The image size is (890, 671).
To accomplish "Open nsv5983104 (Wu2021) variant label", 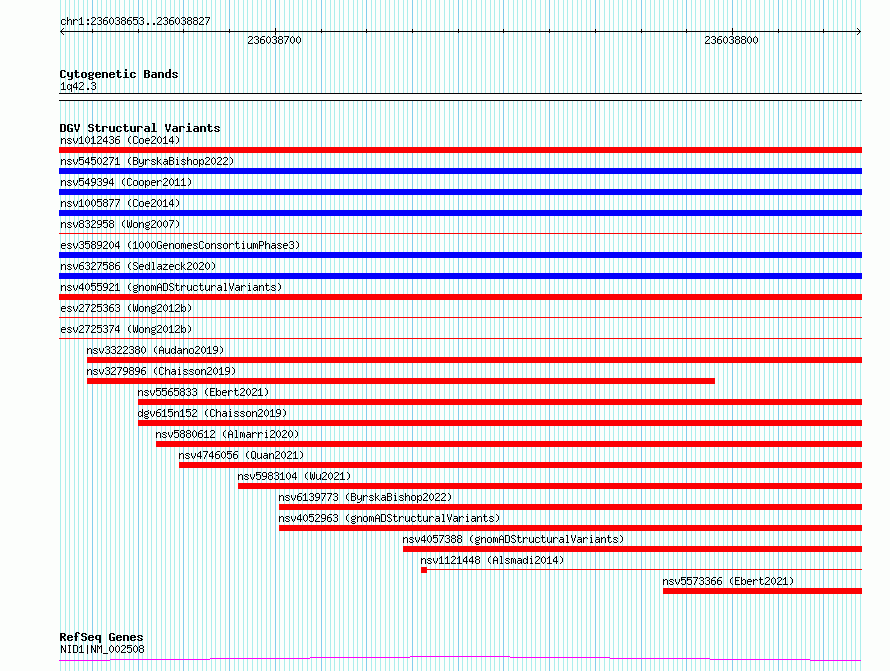I will pos(294,476).
